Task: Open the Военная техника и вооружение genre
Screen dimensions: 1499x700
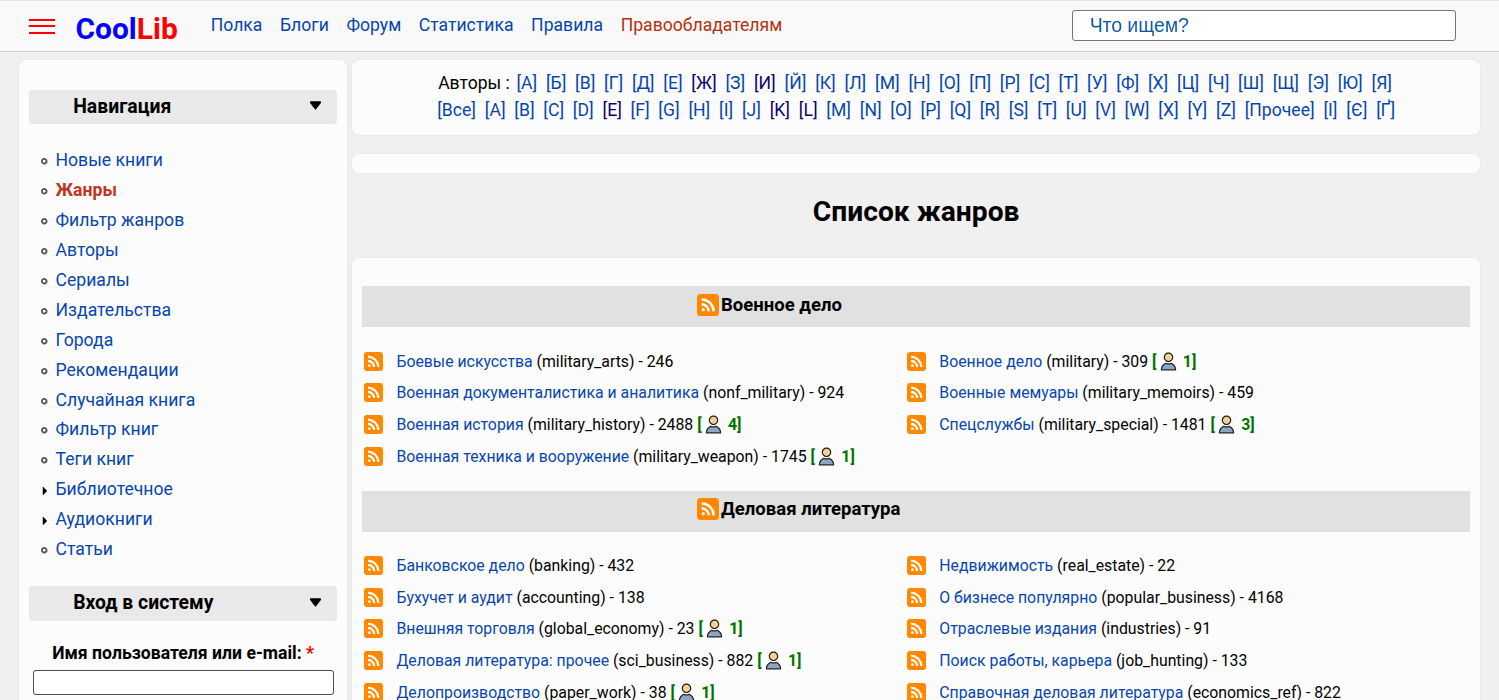Action: click(x=512, y=457)
